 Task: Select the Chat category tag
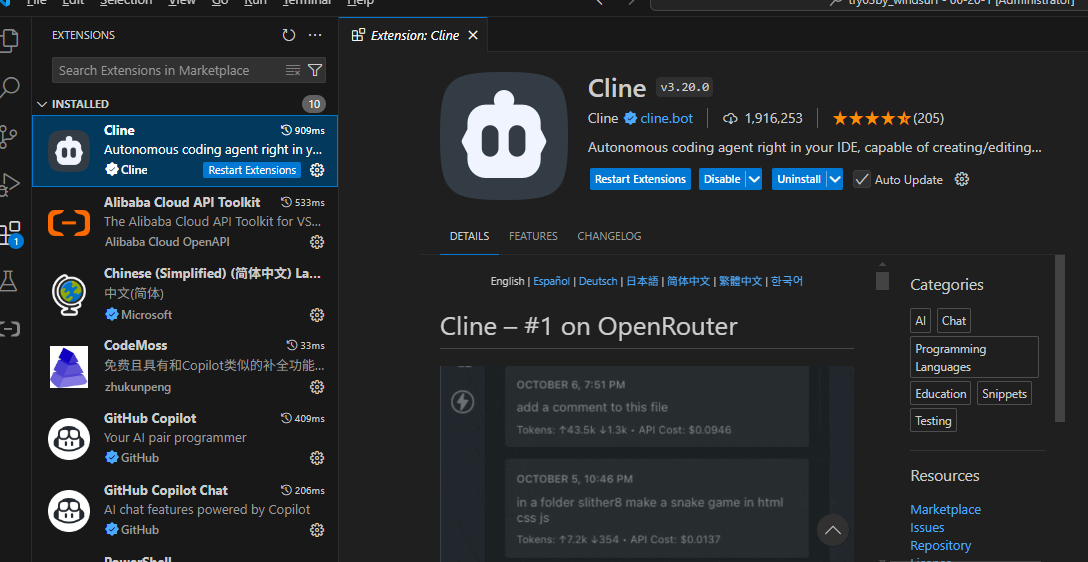(x=953, y=321)
